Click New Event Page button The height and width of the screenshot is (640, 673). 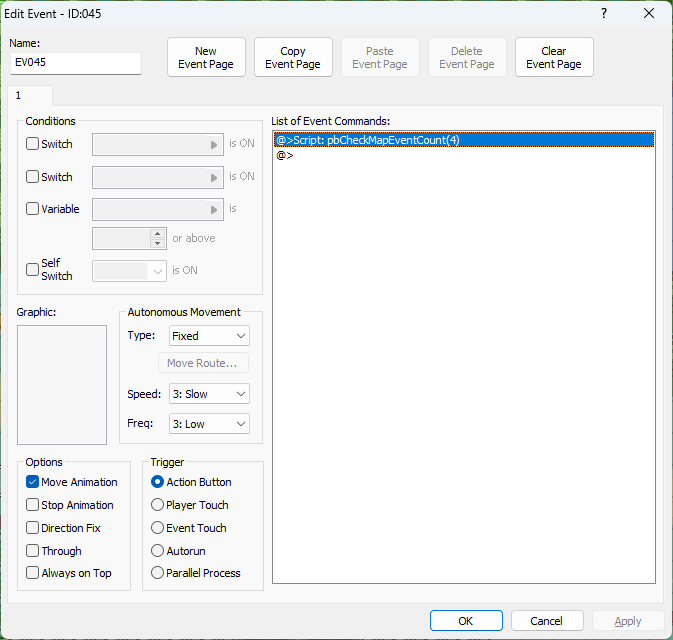point(206,58)
